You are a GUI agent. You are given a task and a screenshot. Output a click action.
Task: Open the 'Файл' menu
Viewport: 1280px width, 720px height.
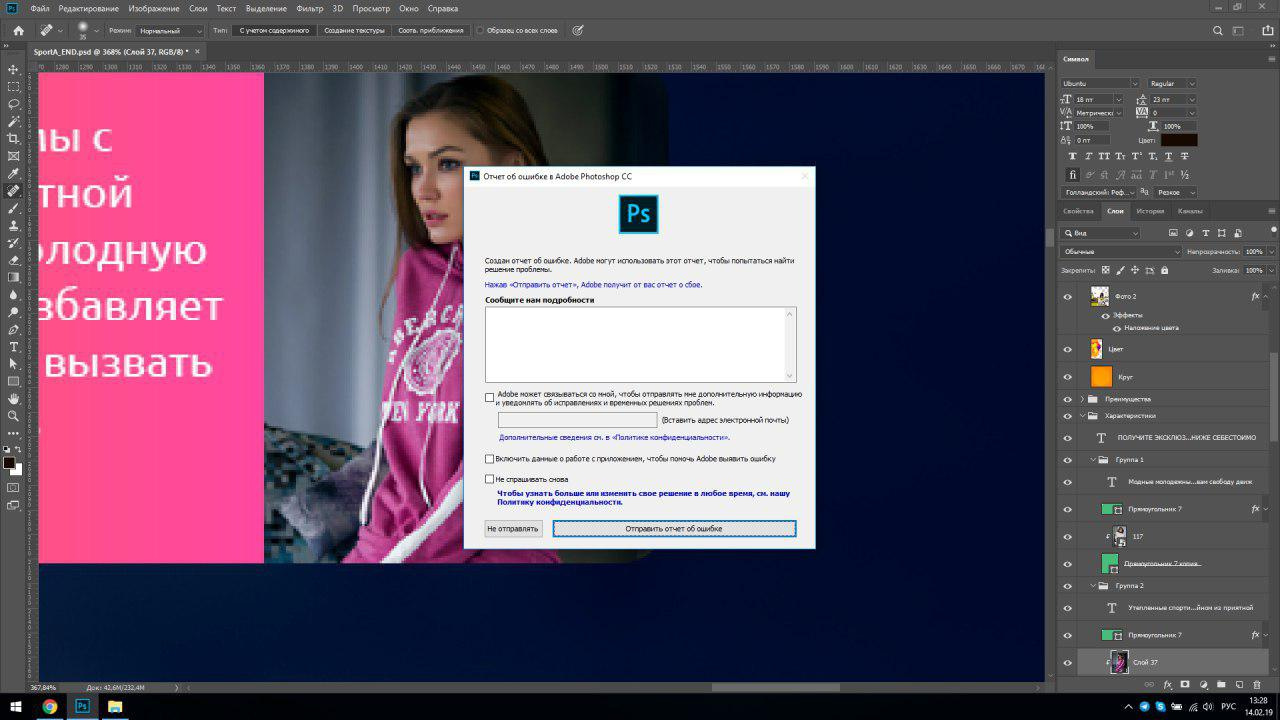tap(40, 8)
